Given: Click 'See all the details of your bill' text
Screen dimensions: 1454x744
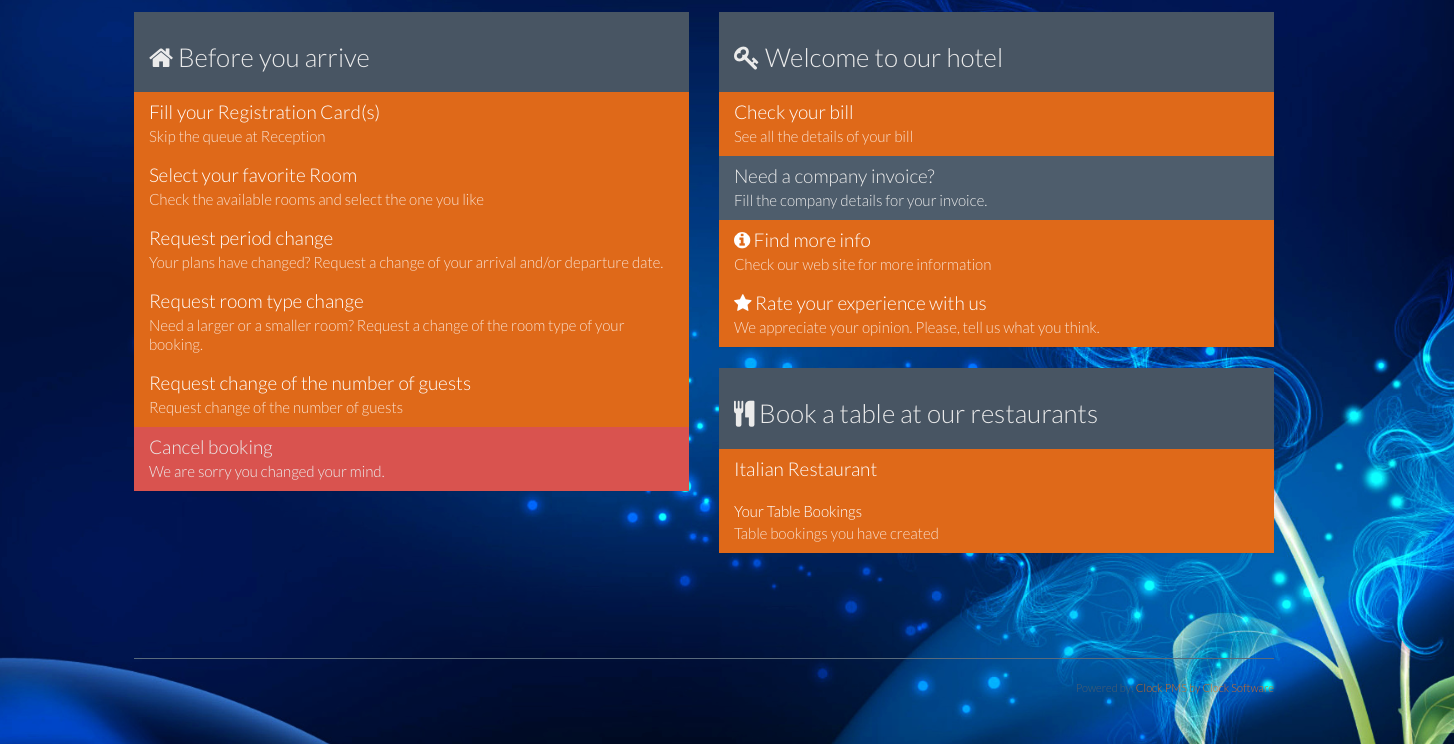Looking at the screenshot, I should point(823,137).
